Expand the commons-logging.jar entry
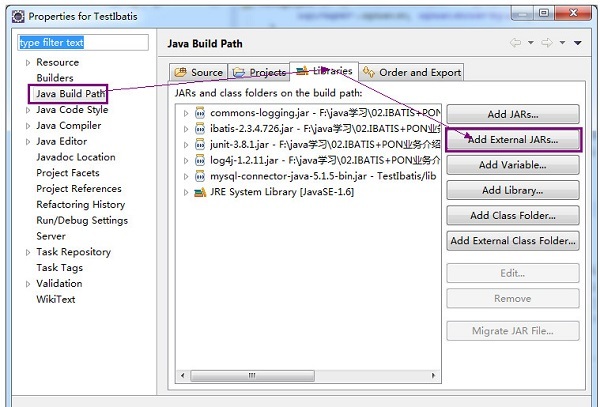This screenshot has height=407, width=600. coord(186,113)
